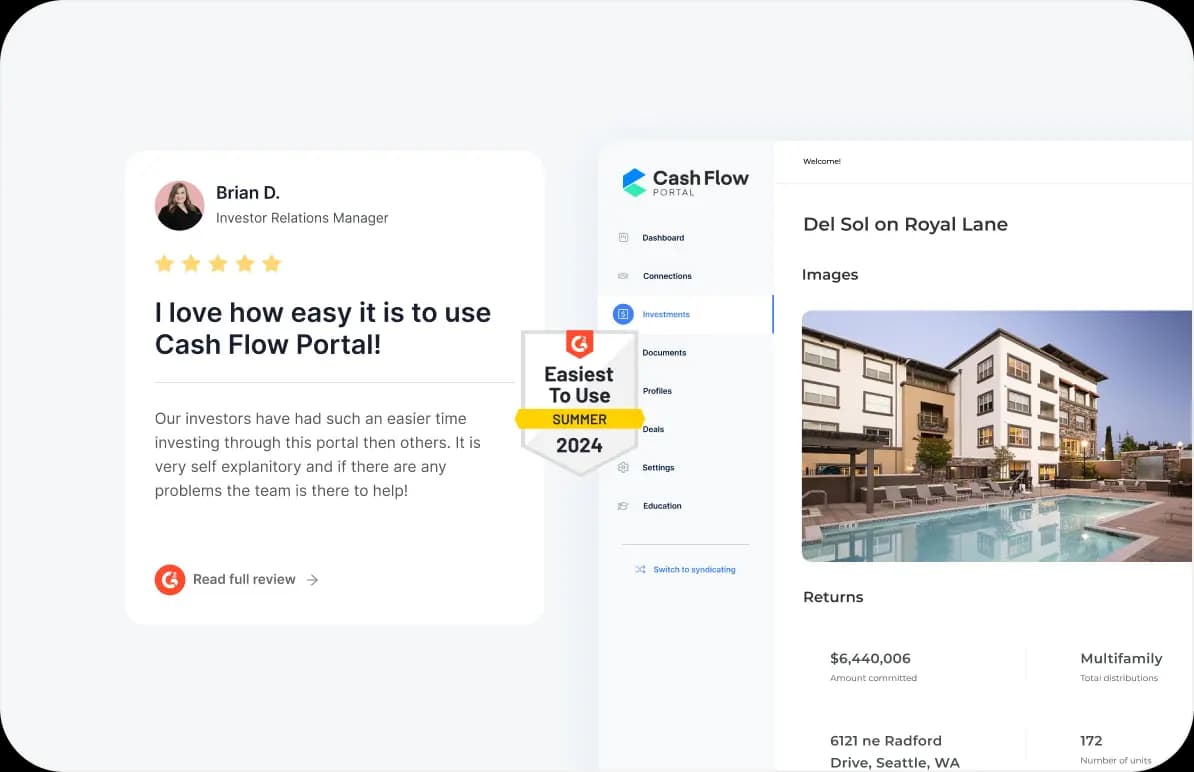Click the Read full review link
1194x772 pixels.
click(244, 580)
